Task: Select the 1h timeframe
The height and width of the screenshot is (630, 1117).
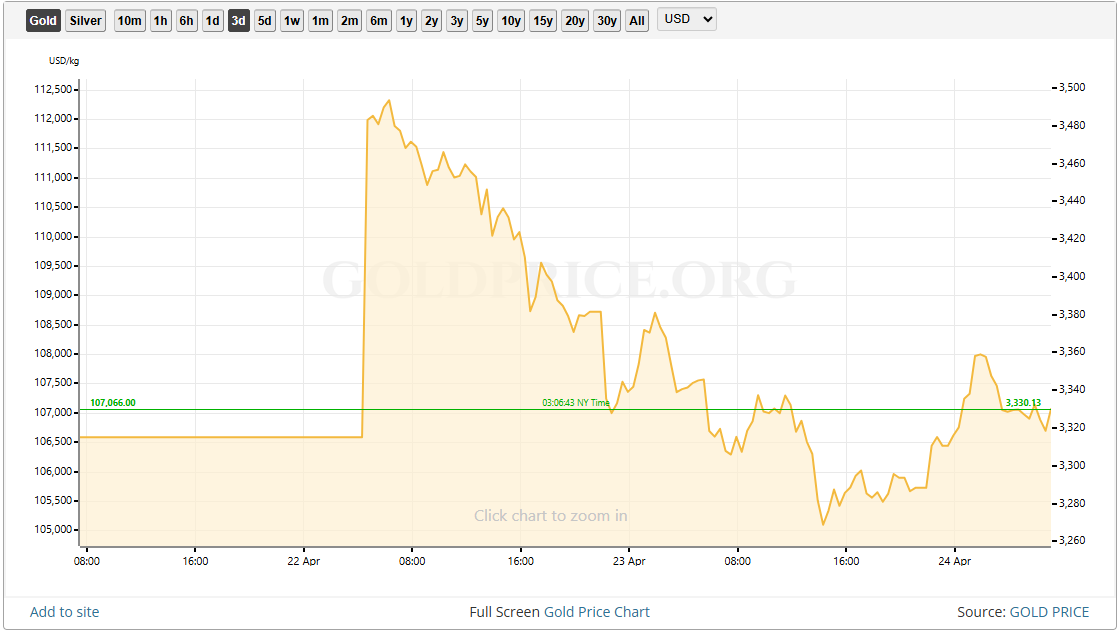Action: 160,20
